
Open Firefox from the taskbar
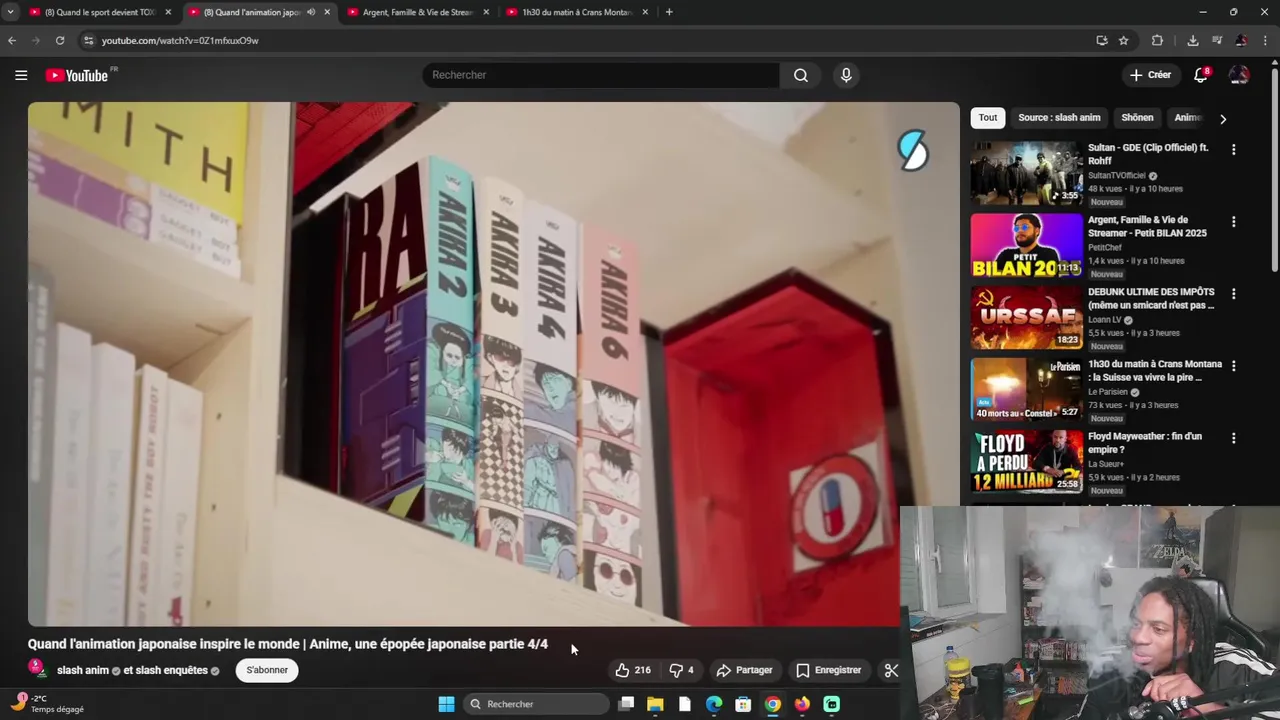[x=802, y=704]
